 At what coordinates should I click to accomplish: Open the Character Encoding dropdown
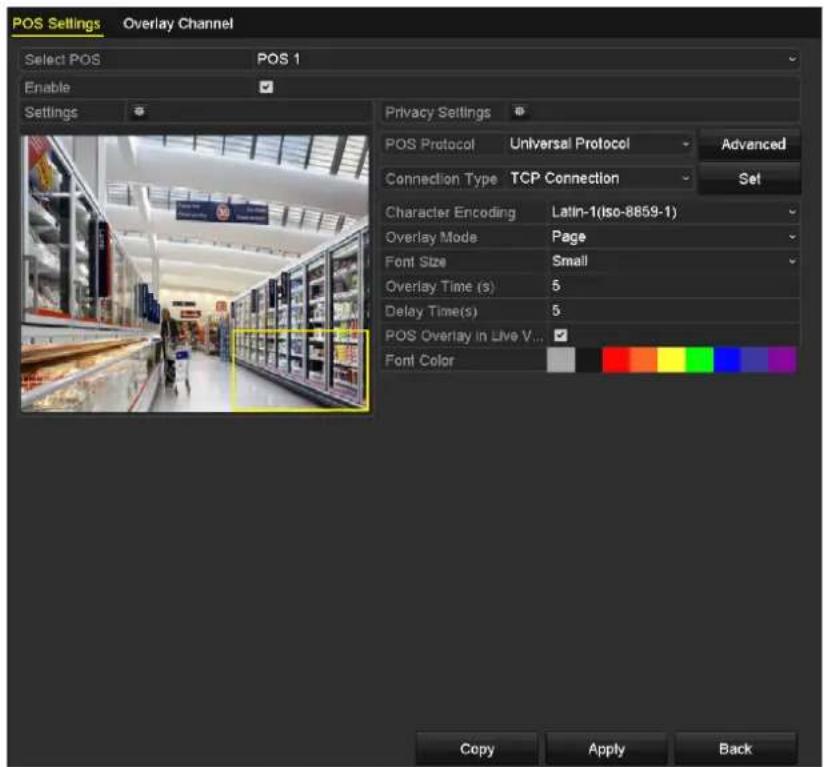(673, 212)
